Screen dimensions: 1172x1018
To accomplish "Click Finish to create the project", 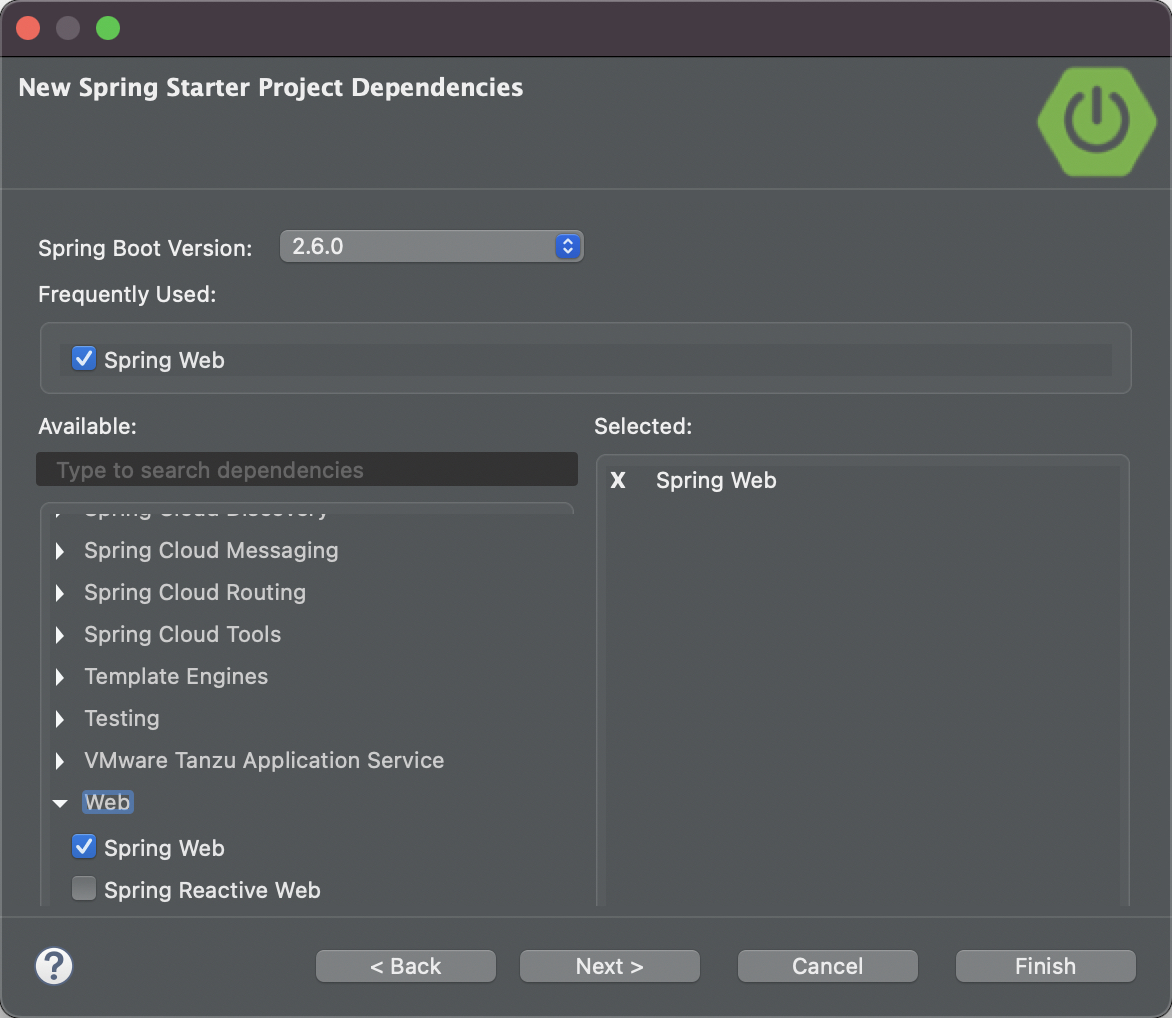I will pyautogui.click(x=1046, y=966).
